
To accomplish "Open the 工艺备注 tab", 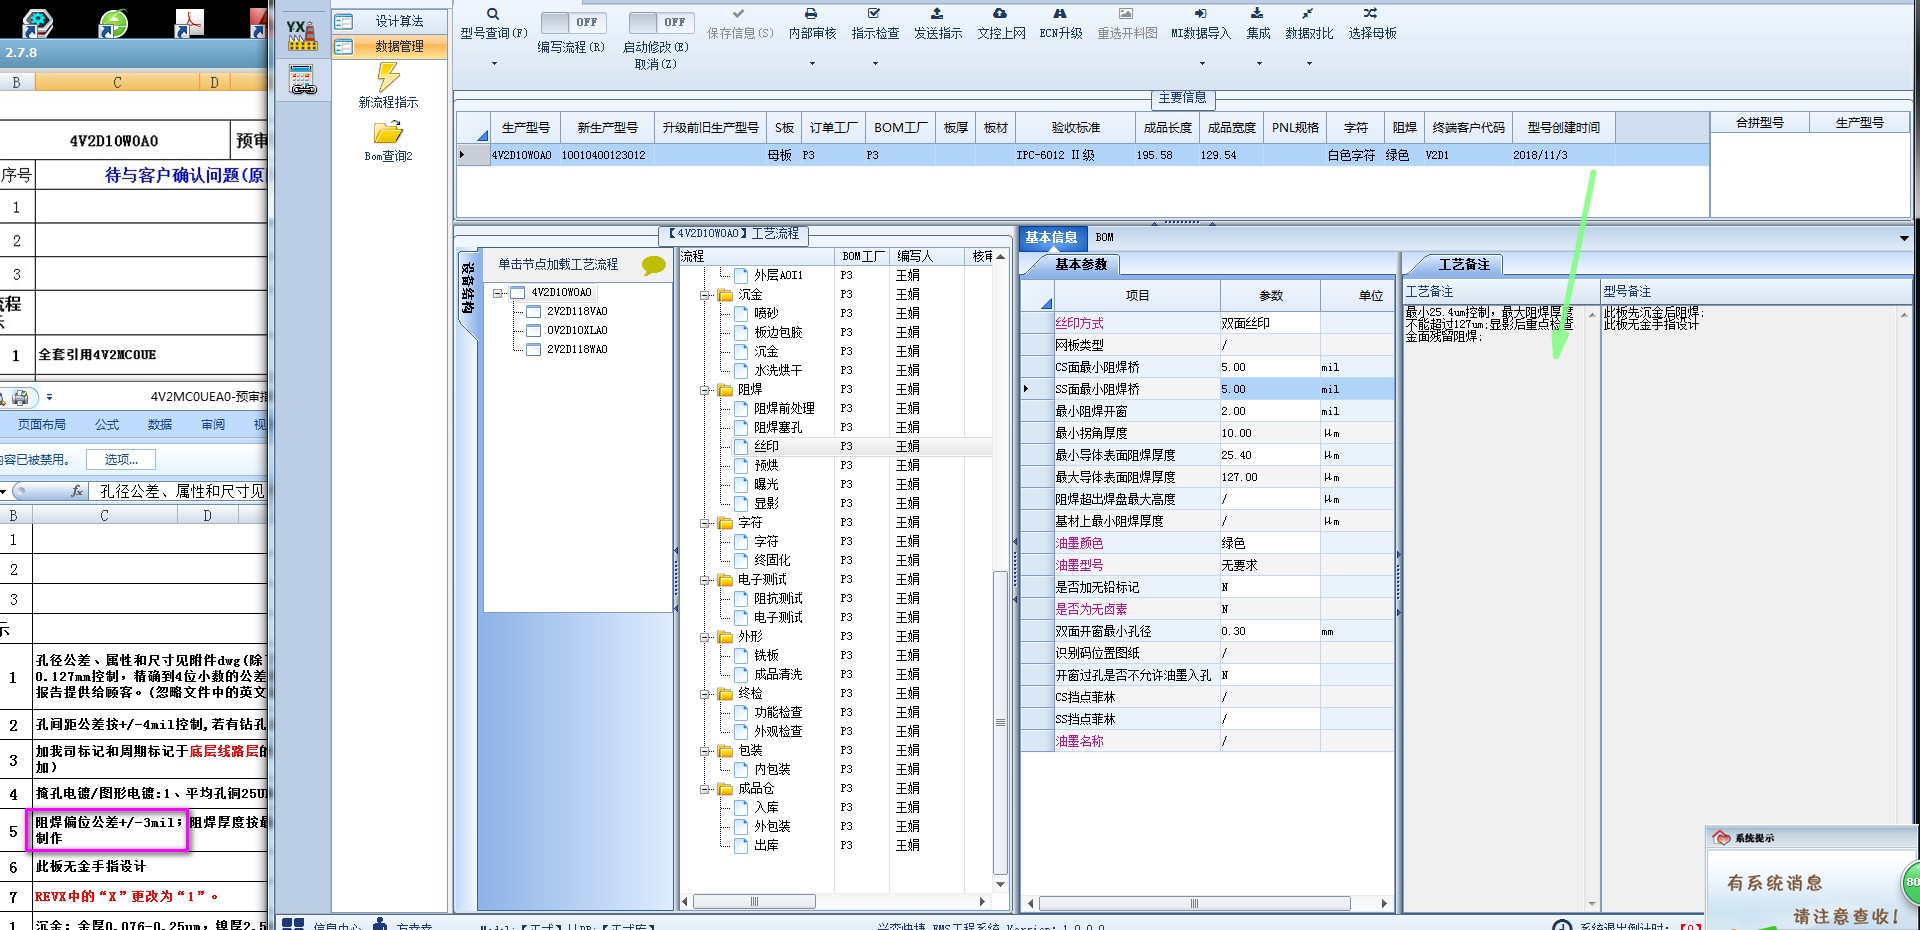I will click(1464, 265).
